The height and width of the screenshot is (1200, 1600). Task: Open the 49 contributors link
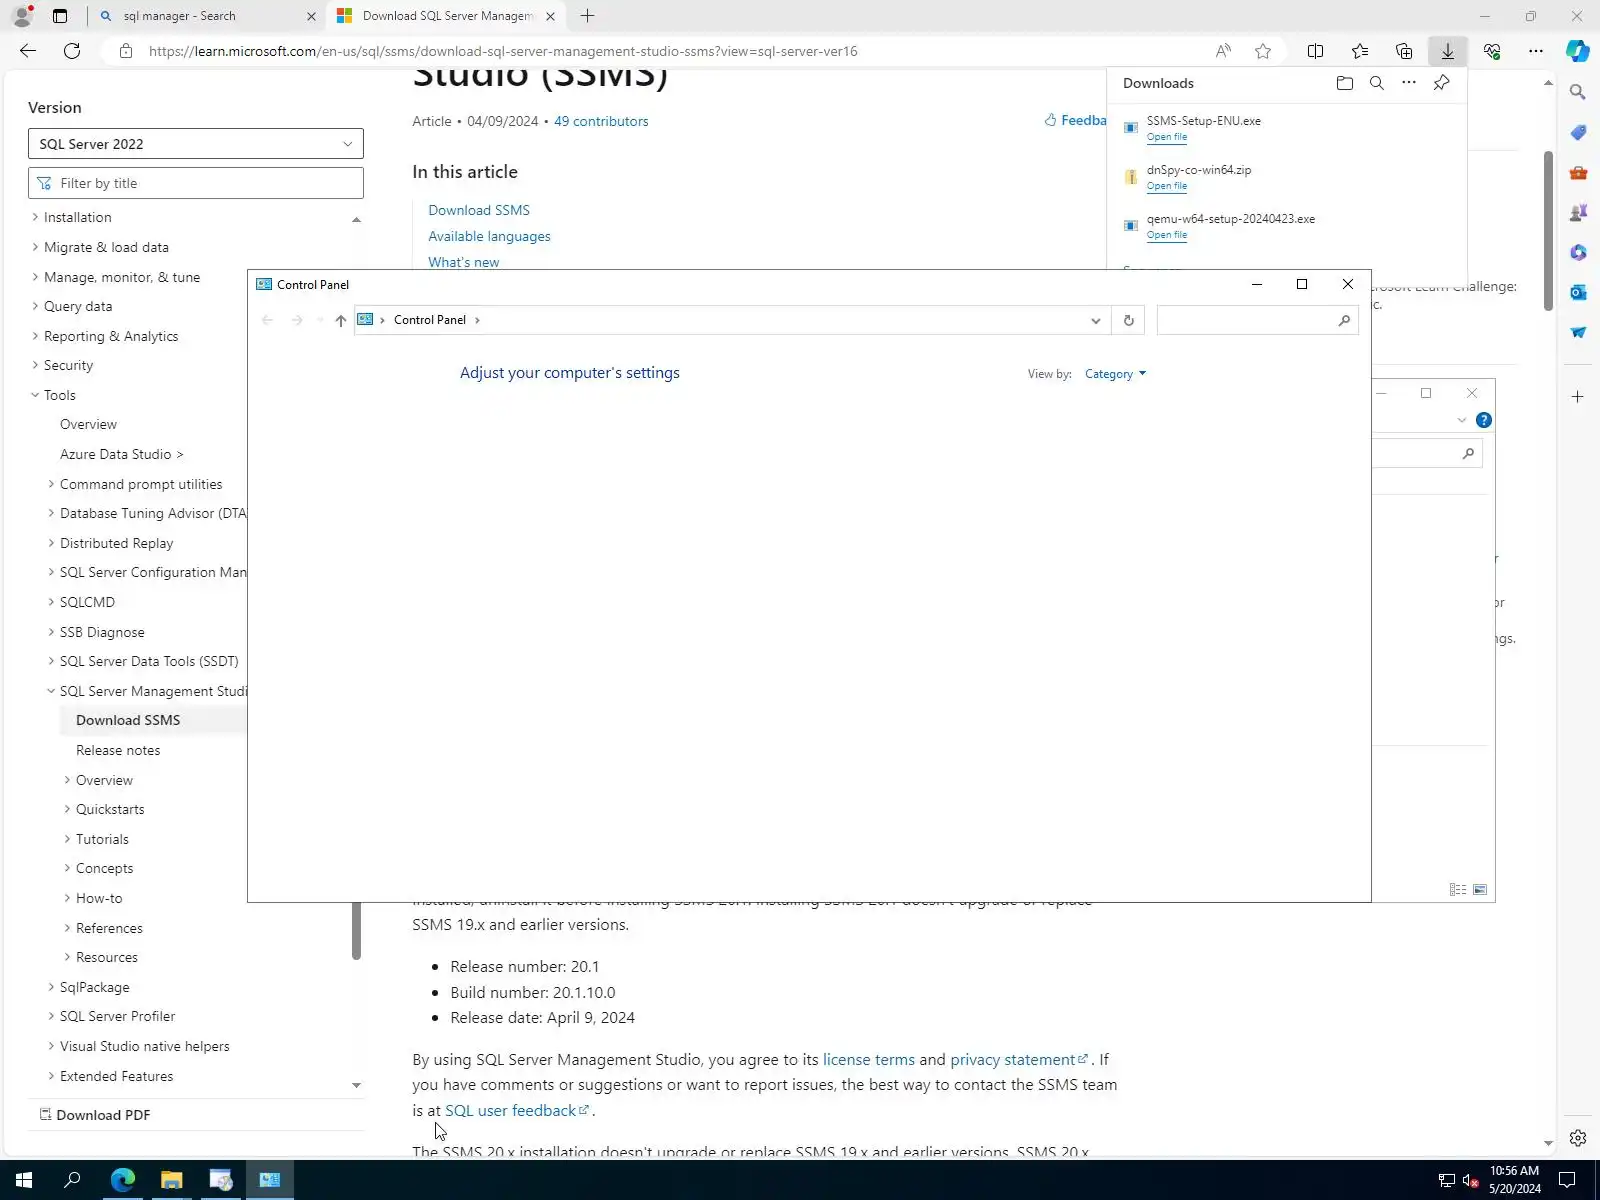601,121
